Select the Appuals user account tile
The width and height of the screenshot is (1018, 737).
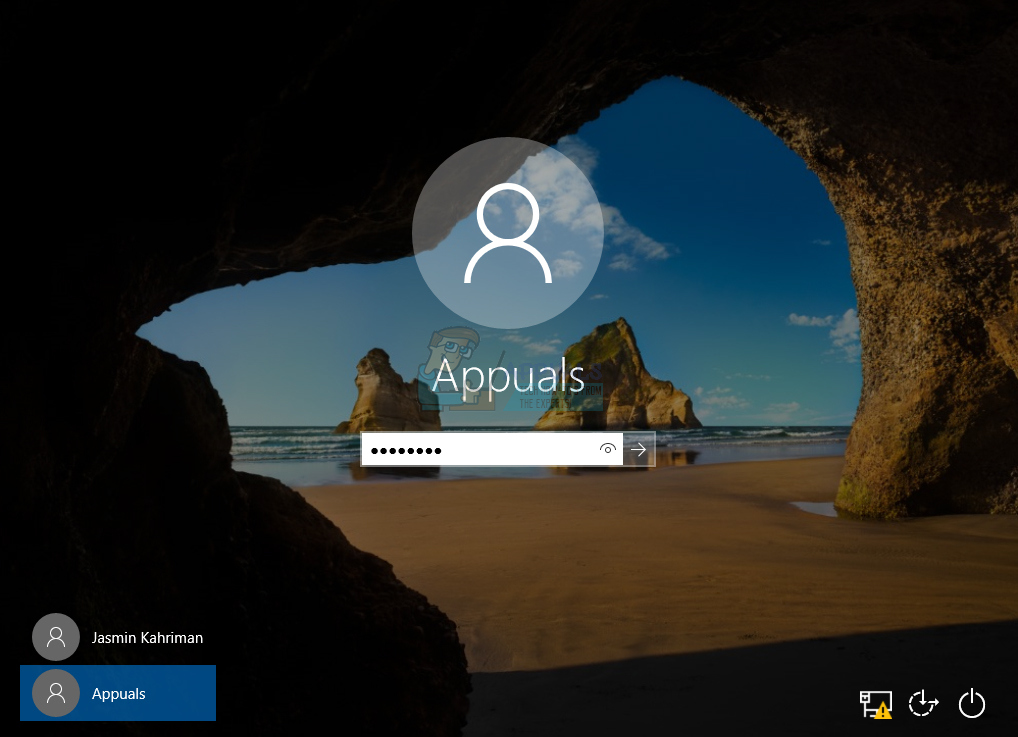click(118, 693)
